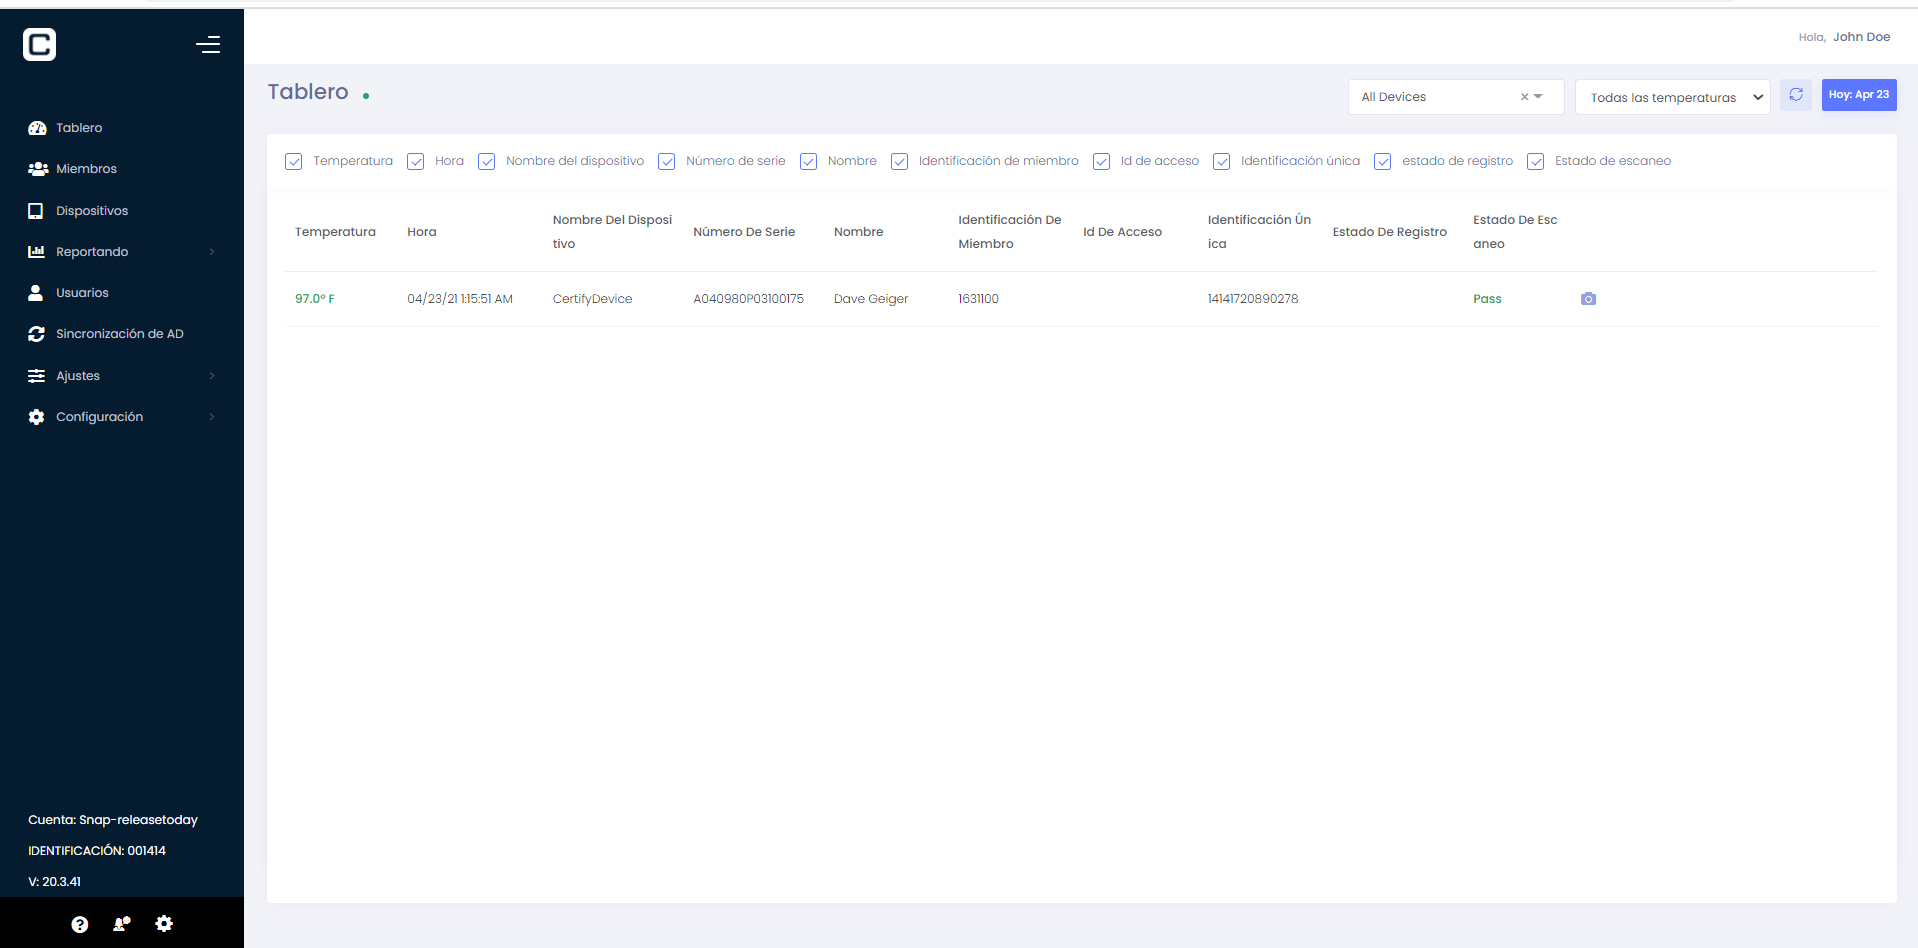Image resolution: width=1918 pixels, height=948 pixels.
Task: Toggle the Identificación de miembro checkbox
Action: (x=900, y=161)
